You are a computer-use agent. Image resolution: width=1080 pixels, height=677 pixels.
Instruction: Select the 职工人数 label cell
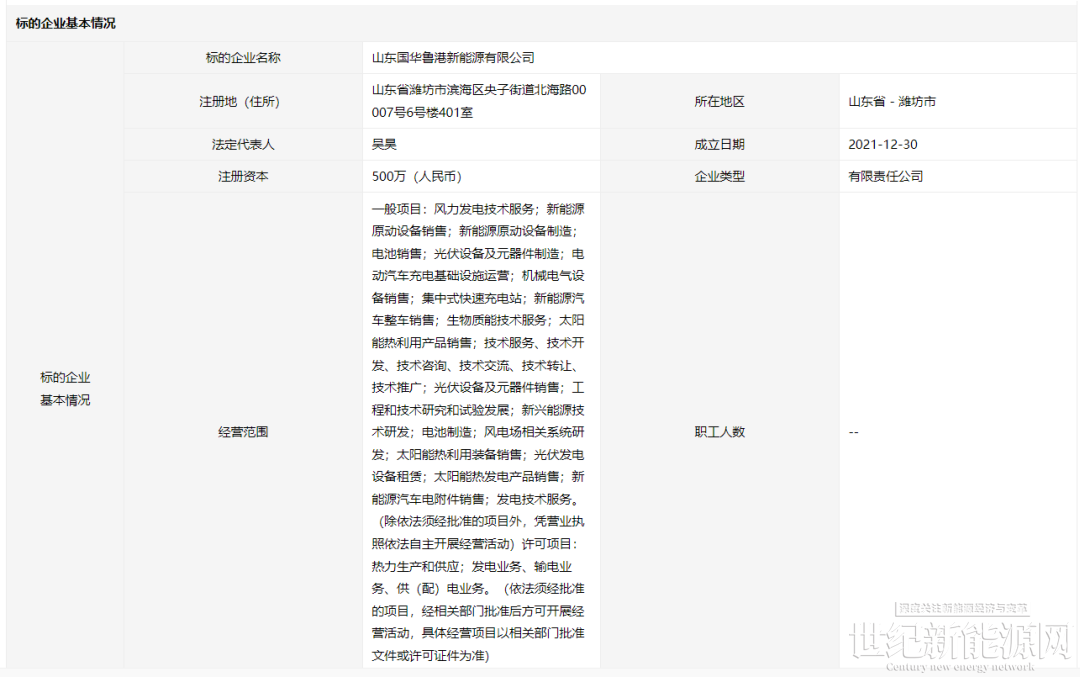pyautogui.click(x=719, y=432)
